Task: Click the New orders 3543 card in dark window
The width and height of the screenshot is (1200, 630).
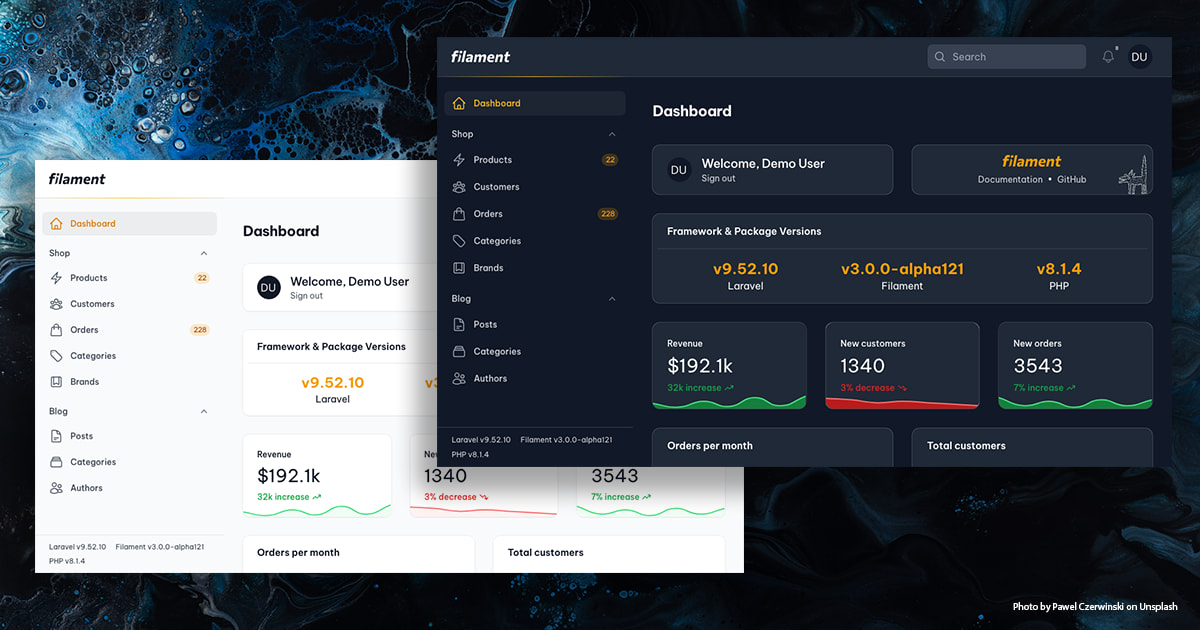Action: tap(1076, 365)
